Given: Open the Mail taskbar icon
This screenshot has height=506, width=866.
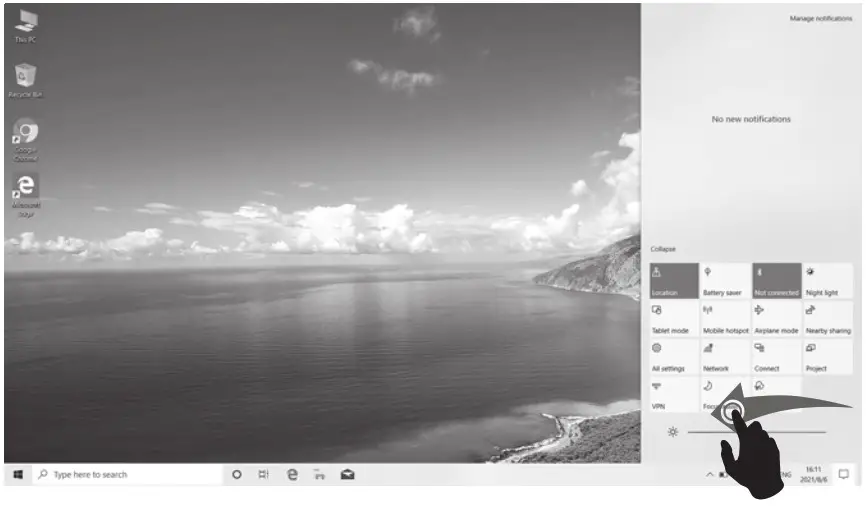Looking at the screenshot, I should pyautogui.click(x=347, y=475).
